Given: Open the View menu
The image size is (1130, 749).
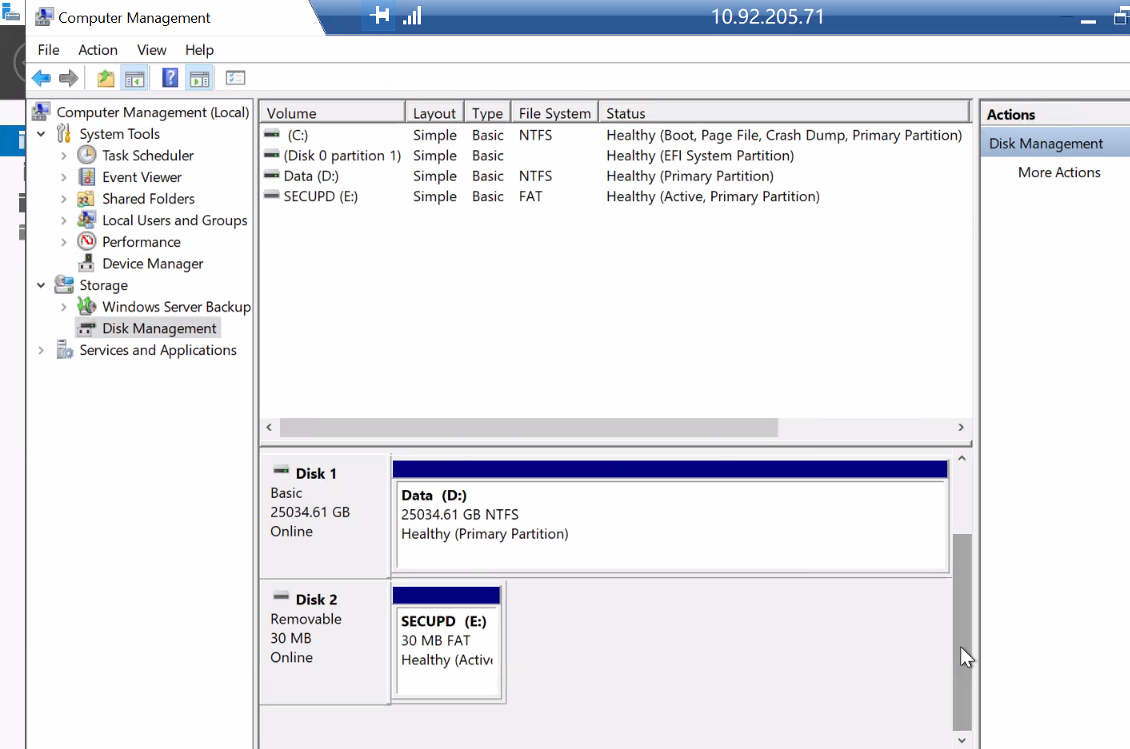Looking at the screenshot, I should tap(151, 50).
